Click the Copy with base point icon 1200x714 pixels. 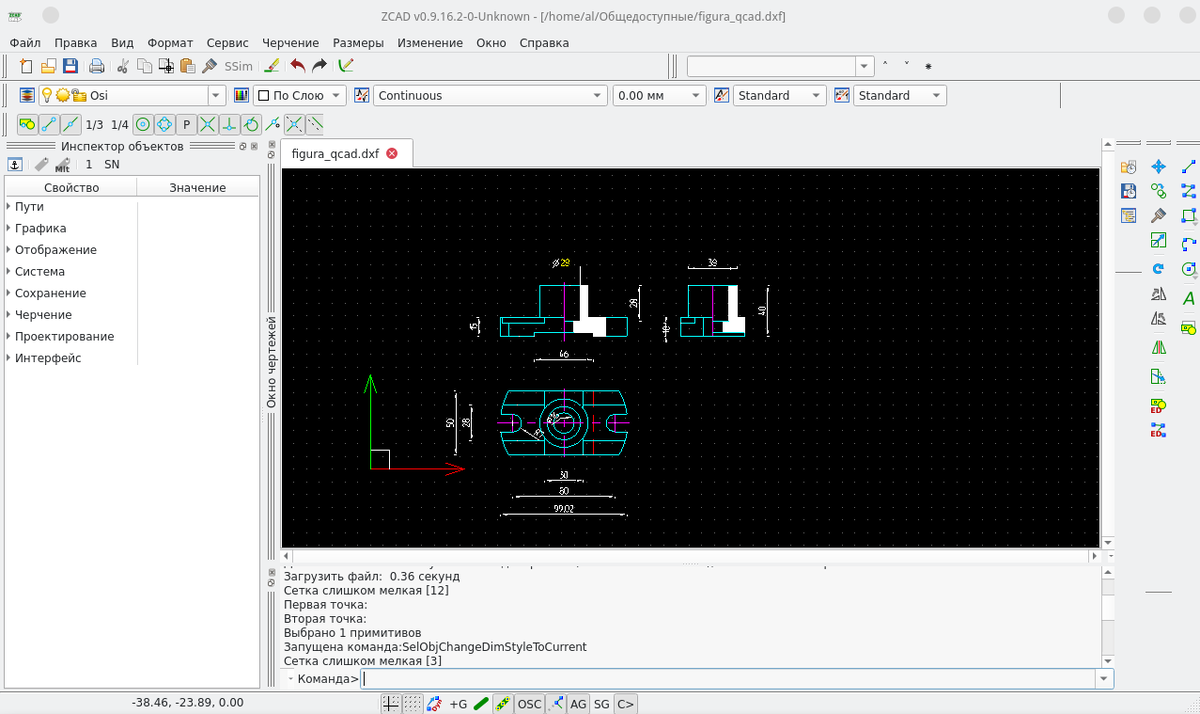166,66
